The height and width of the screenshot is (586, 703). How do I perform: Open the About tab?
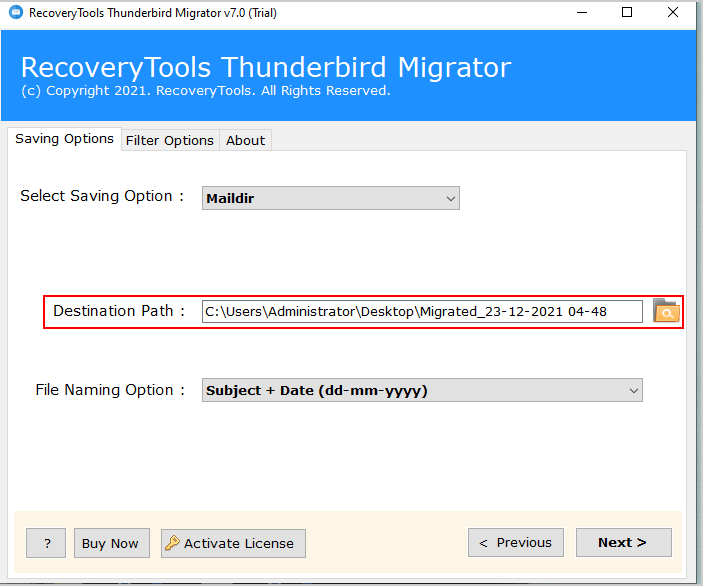point(245,140)
